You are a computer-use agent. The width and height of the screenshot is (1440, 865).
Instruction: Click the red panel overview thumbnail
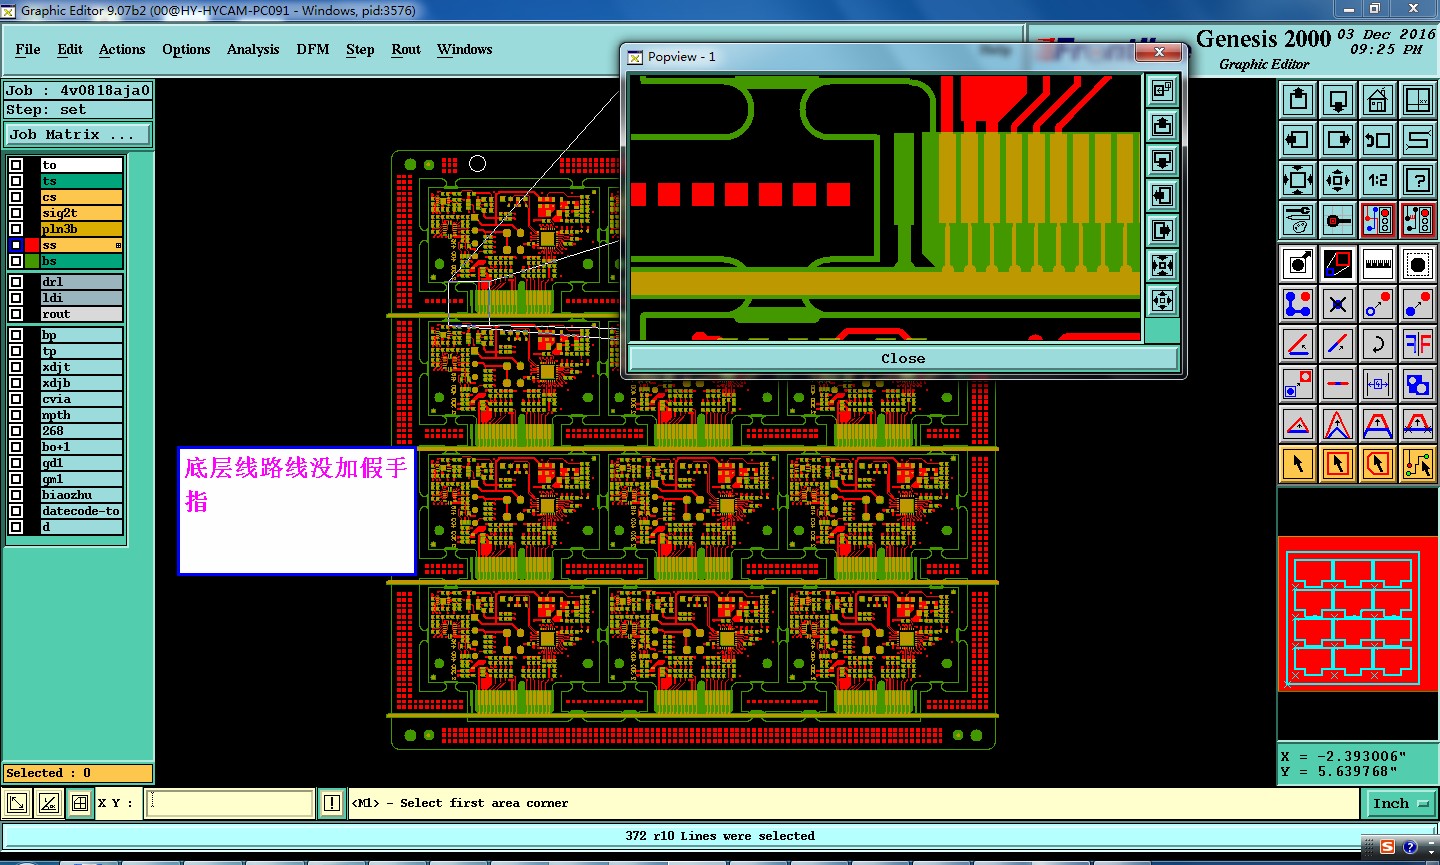(1357, 613)
